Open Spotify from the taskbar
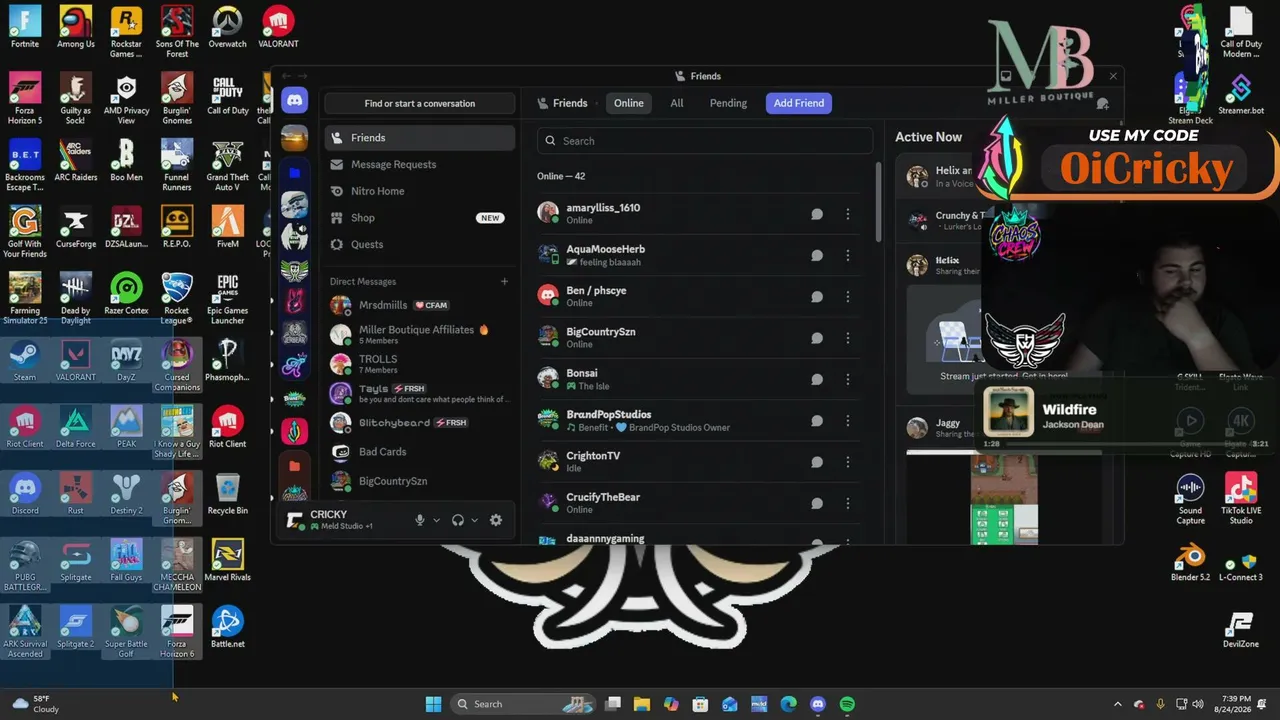This screenshot has width=1280, height=720. (847, 704)
